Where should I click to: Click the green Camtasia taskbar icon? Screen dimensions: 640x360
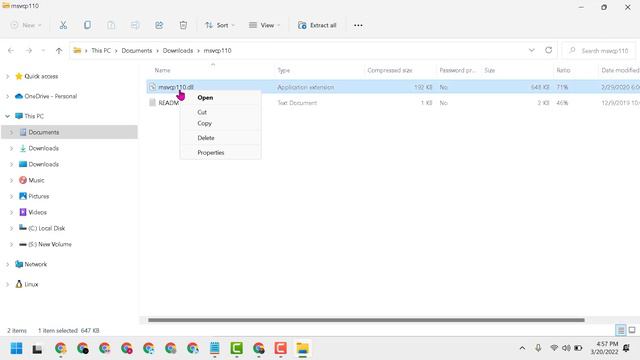coord(236,348)
